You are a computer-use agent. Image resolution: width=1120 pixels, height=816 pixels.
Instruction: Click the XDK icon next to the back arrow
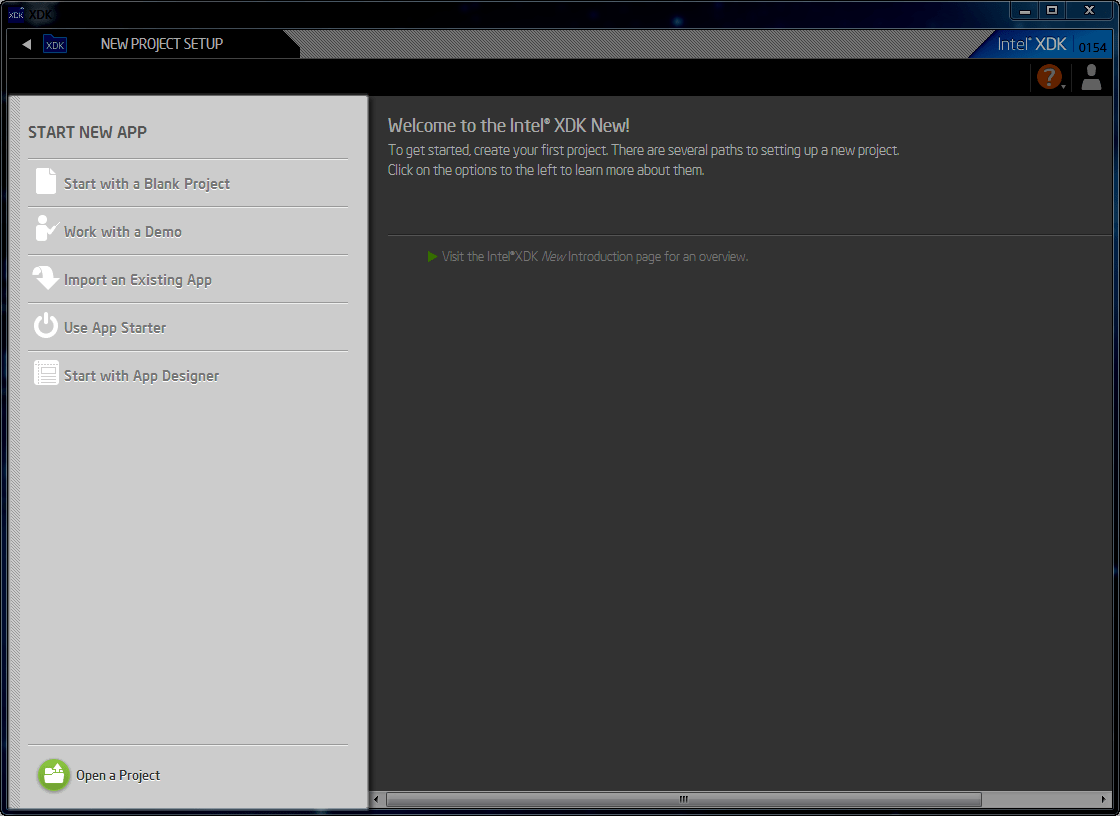point(55,44)
